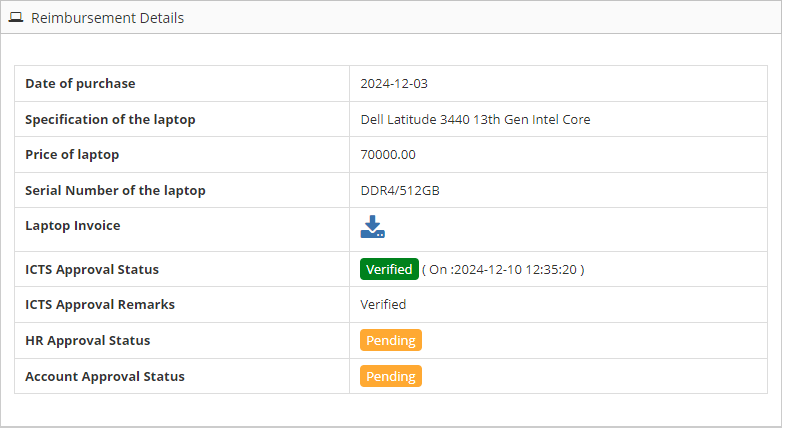Click the Account Approval Pending badge
The height and width of the screenshot is (431, 787).
pos(391,377)
